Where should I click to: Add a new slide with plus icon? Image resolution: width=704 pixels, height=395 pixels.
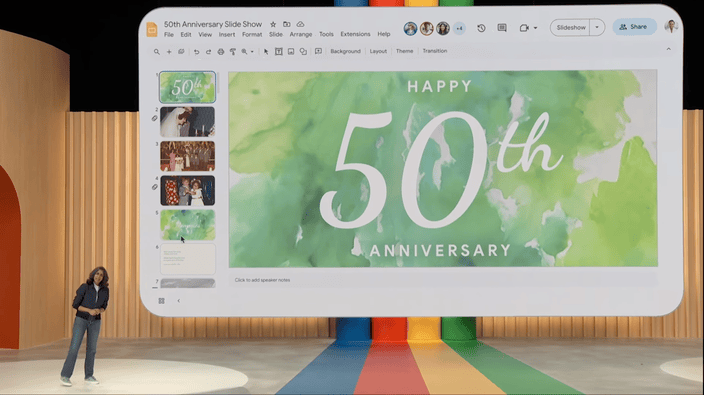coord(169,52)
